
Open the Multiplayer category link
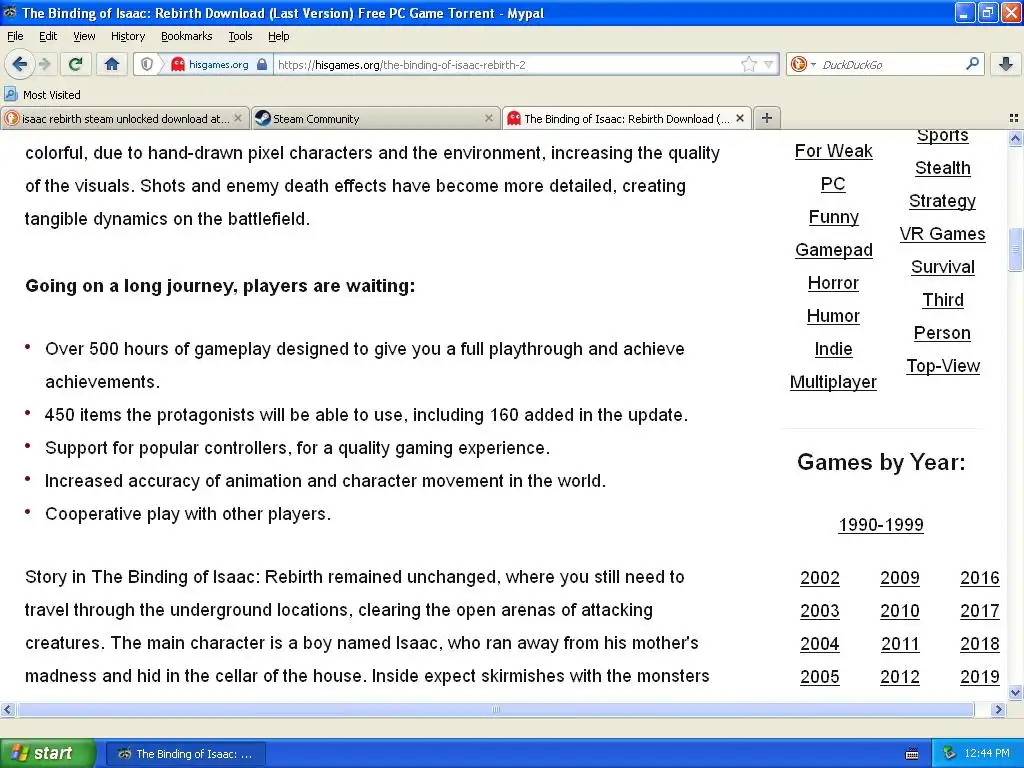(x=833, y=381)
